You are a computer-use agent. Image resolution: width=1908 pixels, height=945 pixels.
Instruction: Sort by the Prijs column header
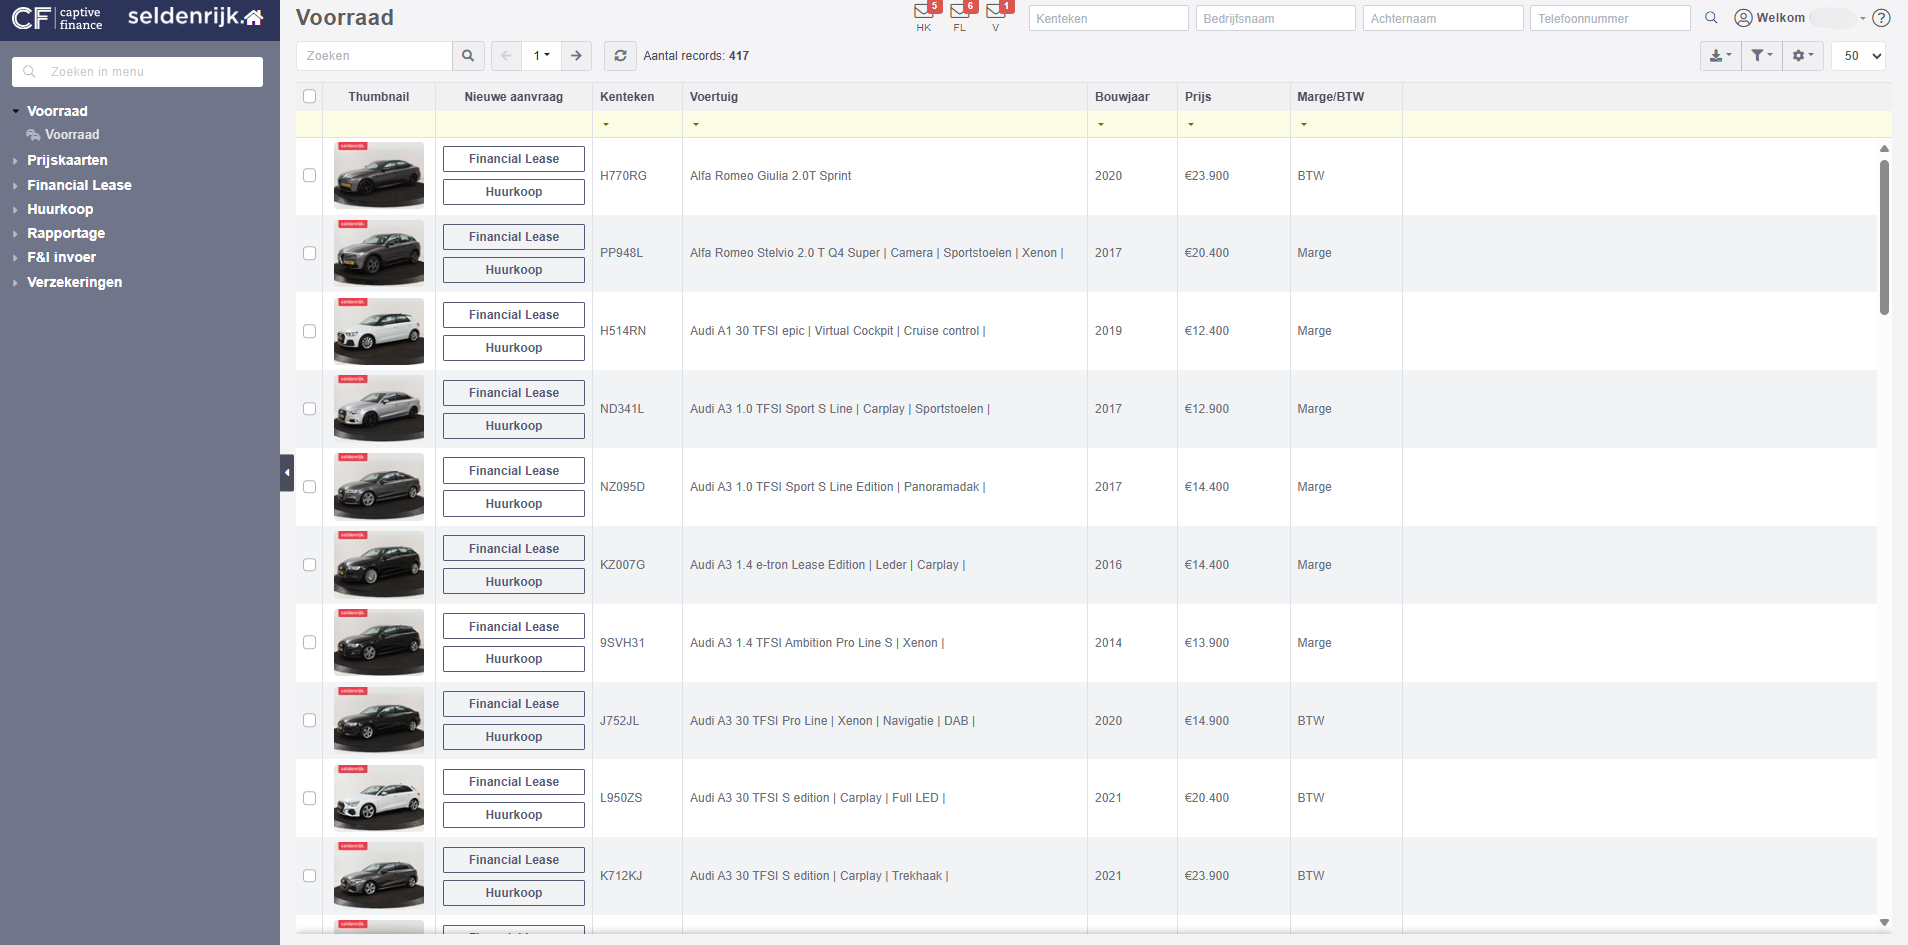point(1198,97)
